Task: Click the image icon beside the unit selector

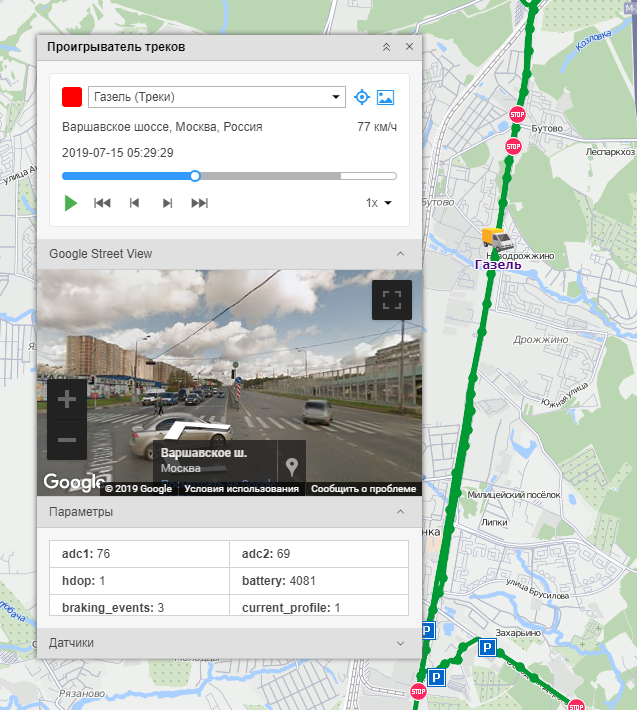Action: [386, 97]
